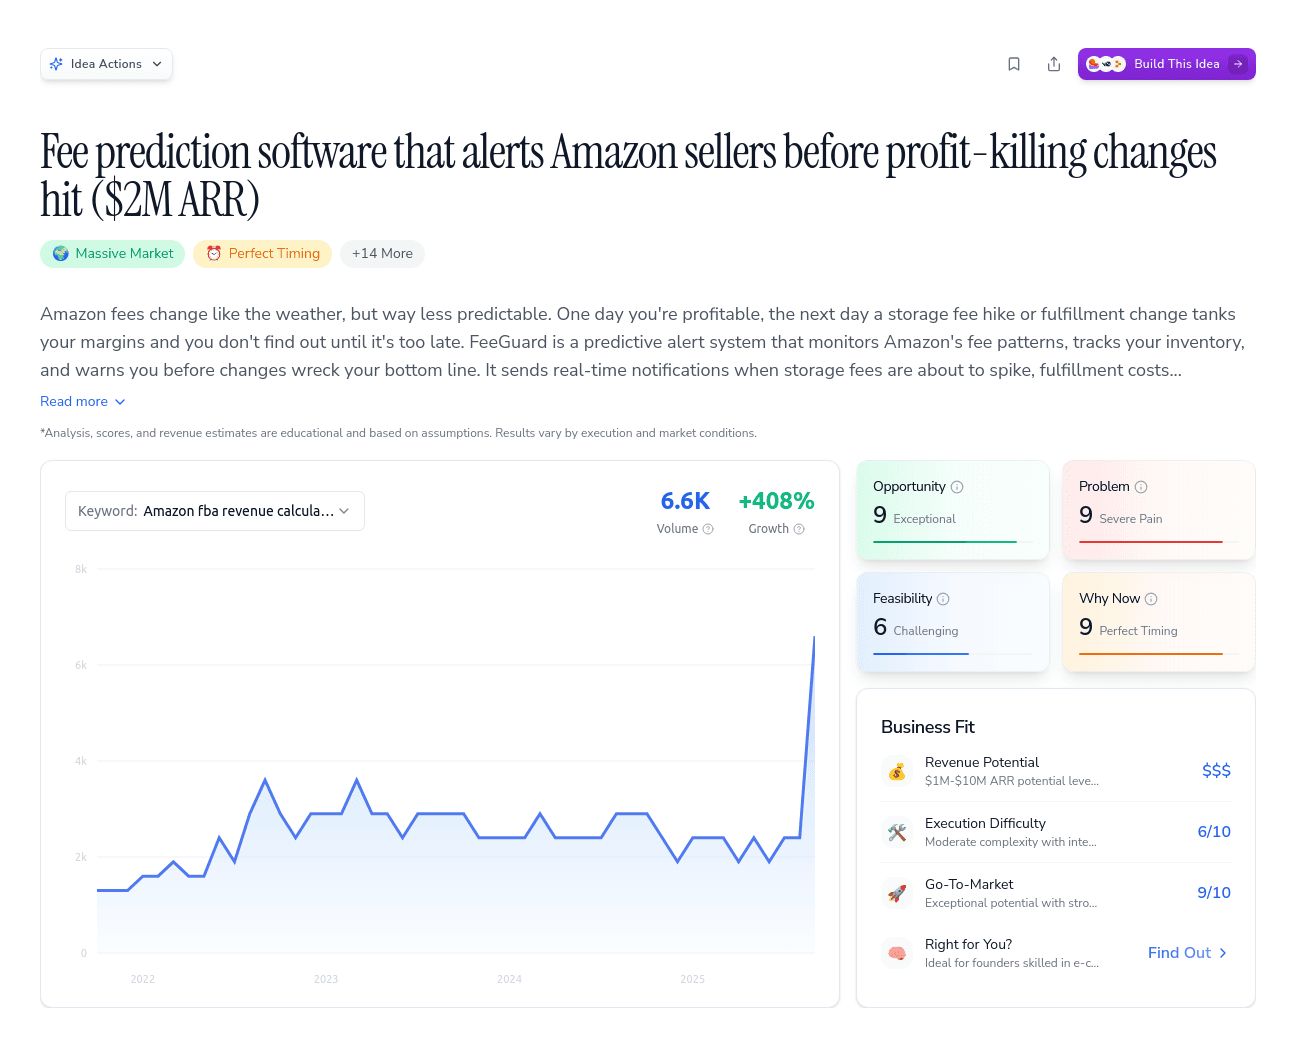The height and width of the screenshot is (1048, 1296).
Task: Select the Massive Market tag
Action: click(x=112, y=254)
